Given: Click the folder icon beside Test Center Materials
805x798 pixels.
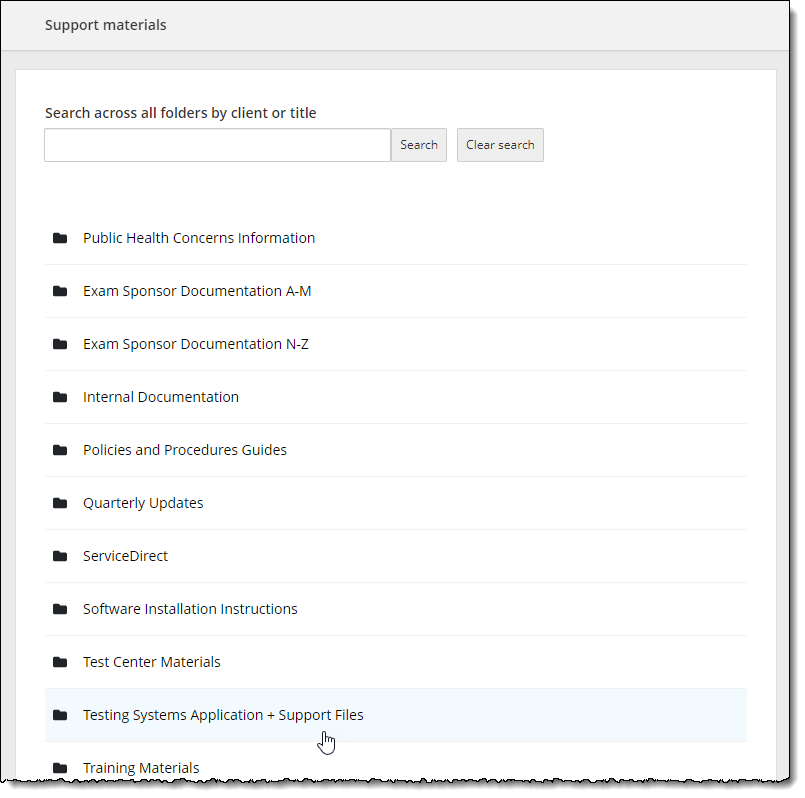Looking at the screenshot, I should pyautogui.click(x=61, y=661).
